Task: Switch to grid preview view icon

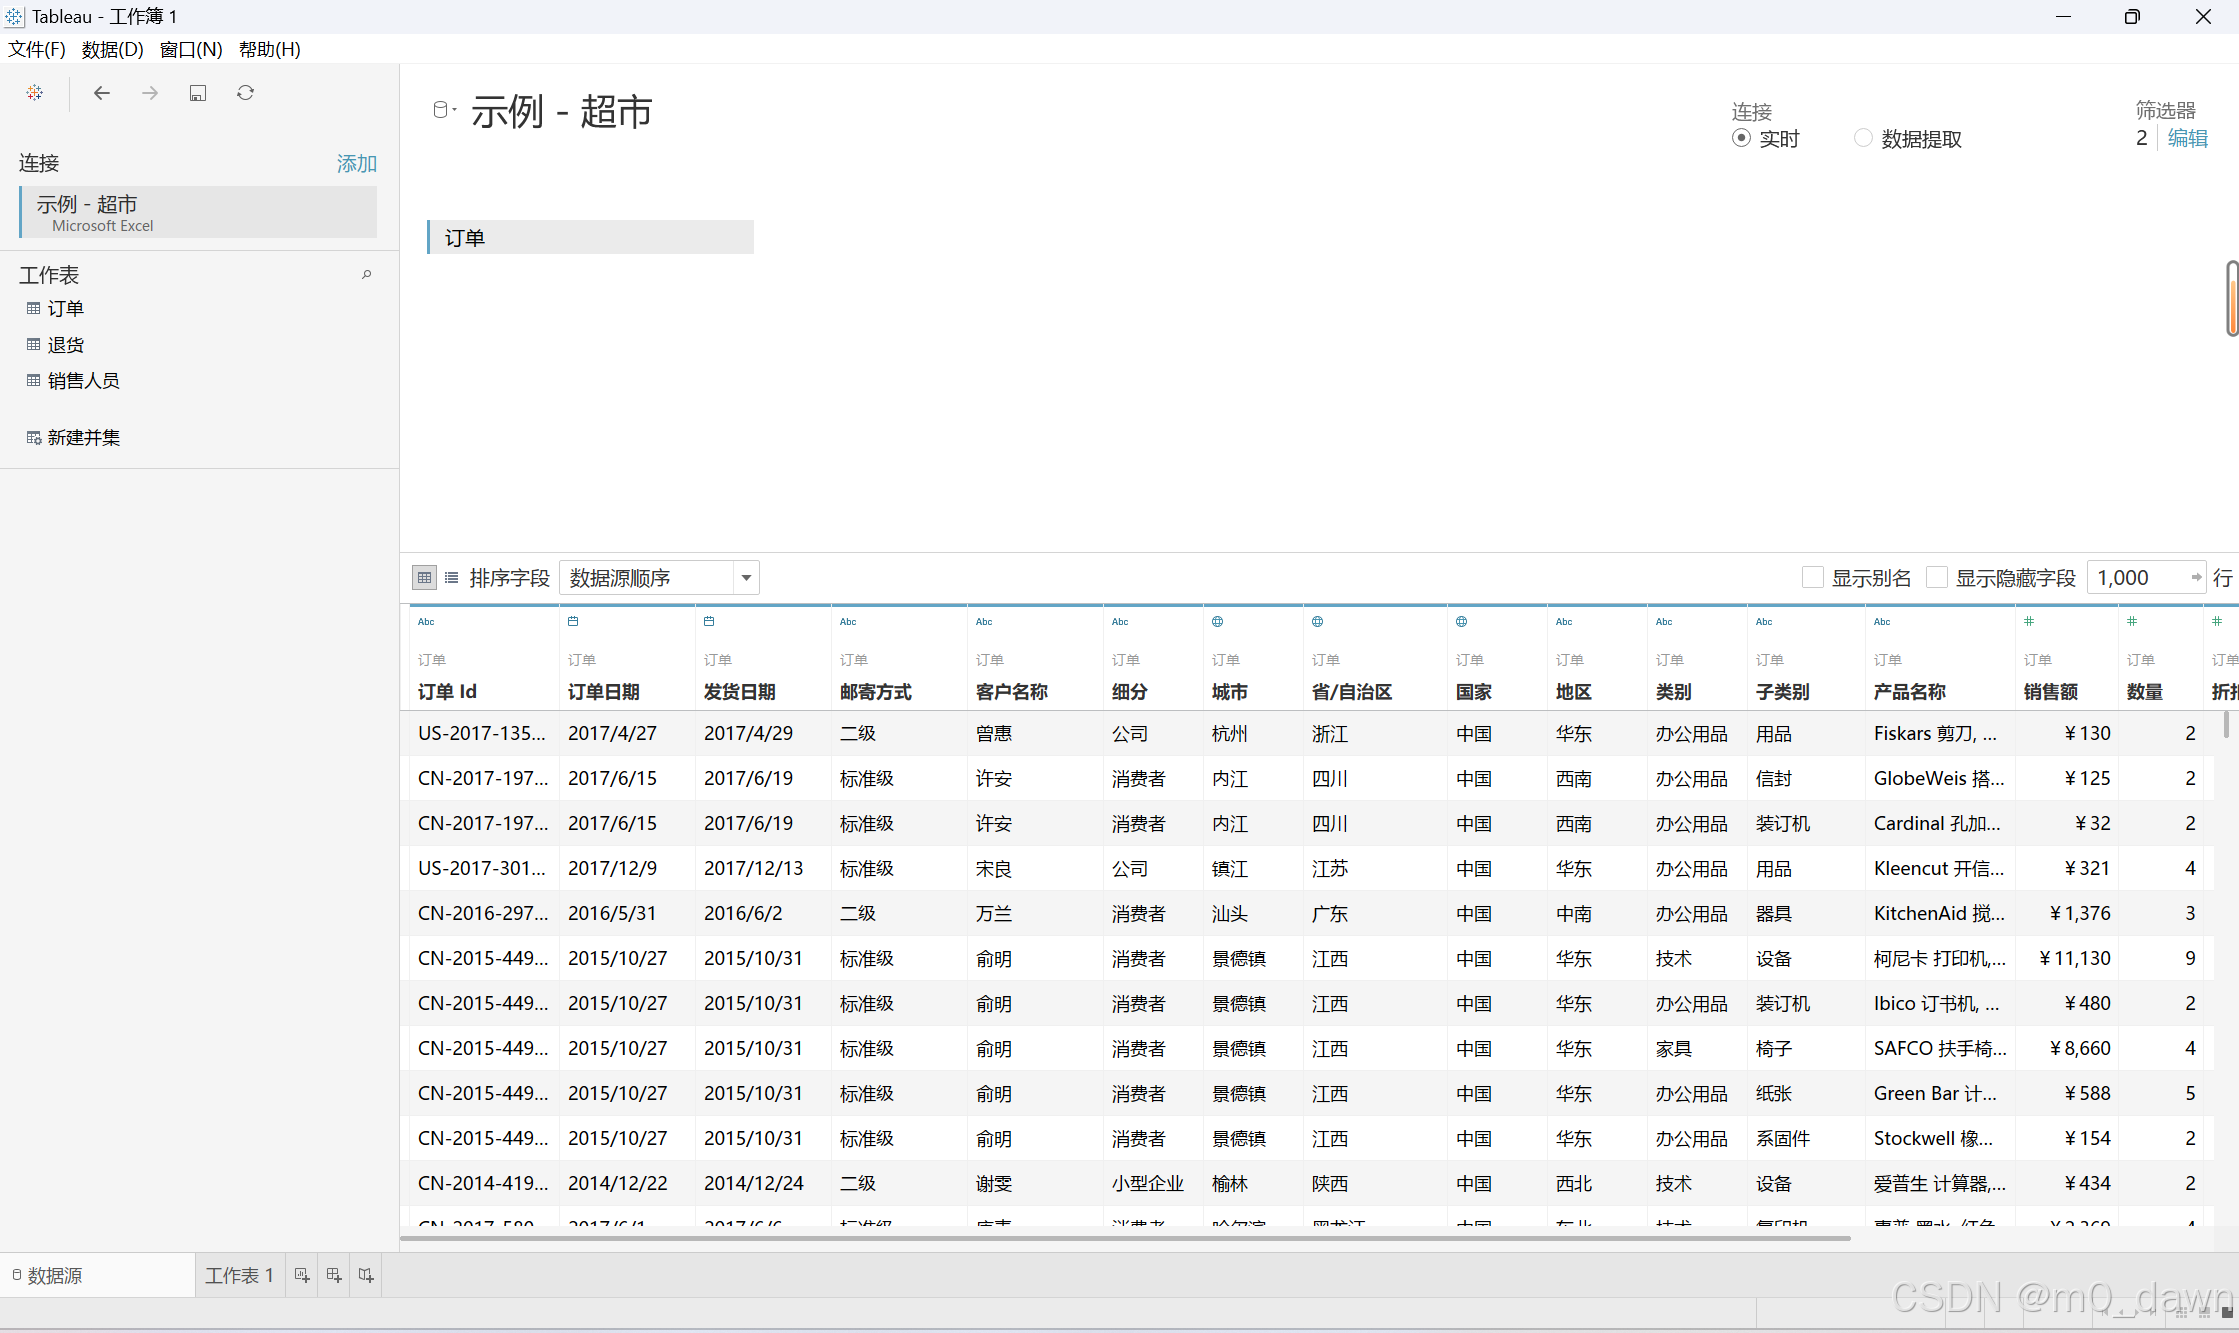Action: click(x=424, y=578)
